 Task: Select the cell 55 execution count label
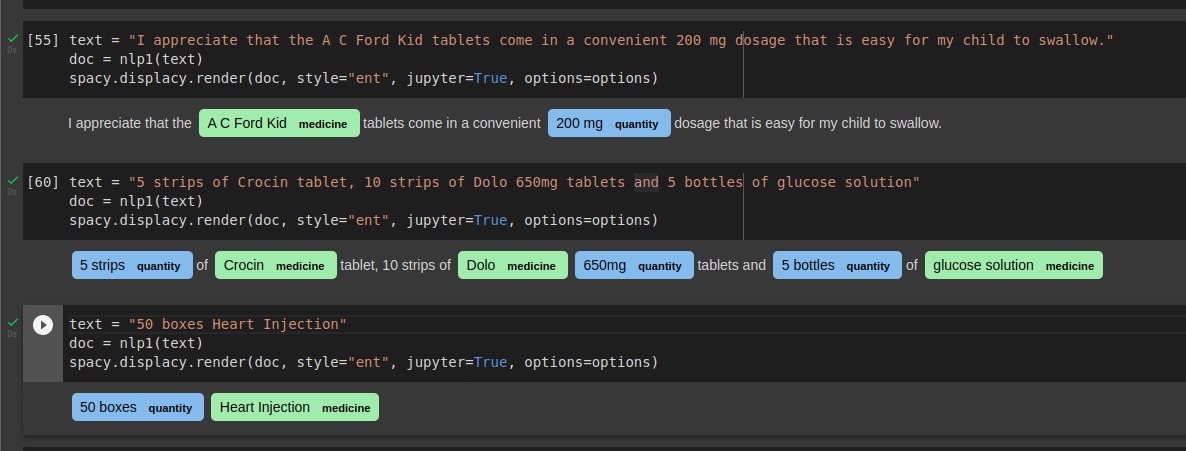click(43, 40)
